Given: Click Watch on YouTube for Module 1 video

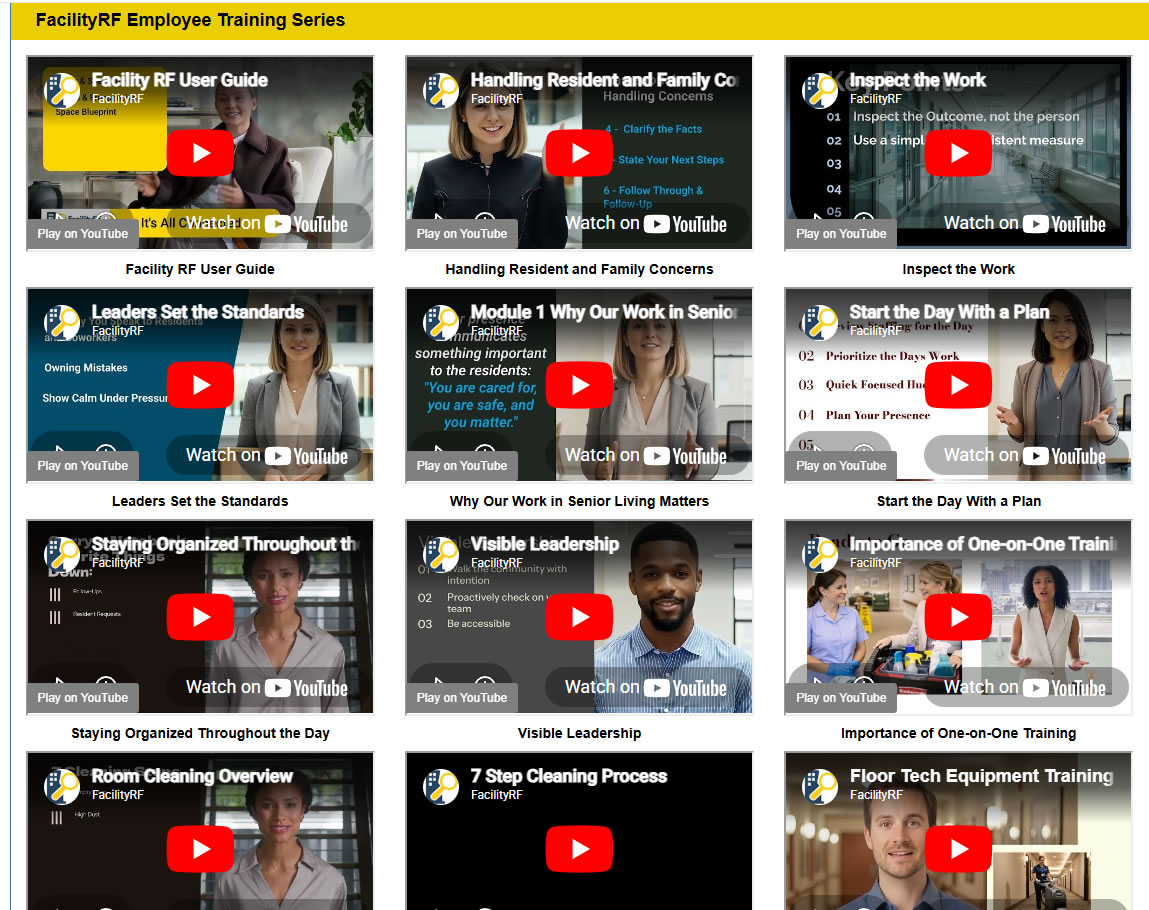Looking at the screenshot, I should click(646, 456).
